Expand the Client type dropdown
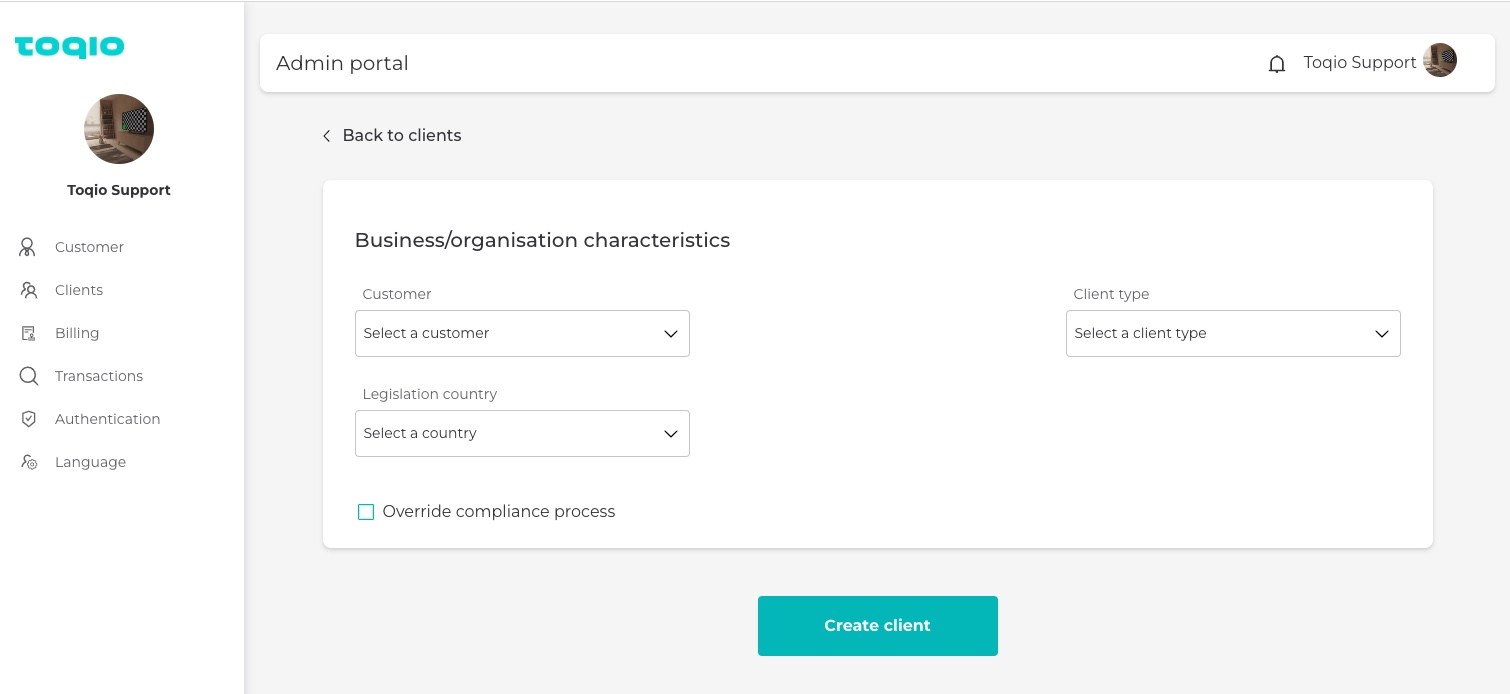Screen dimensions: 1510x694 tap(1232, 333)
